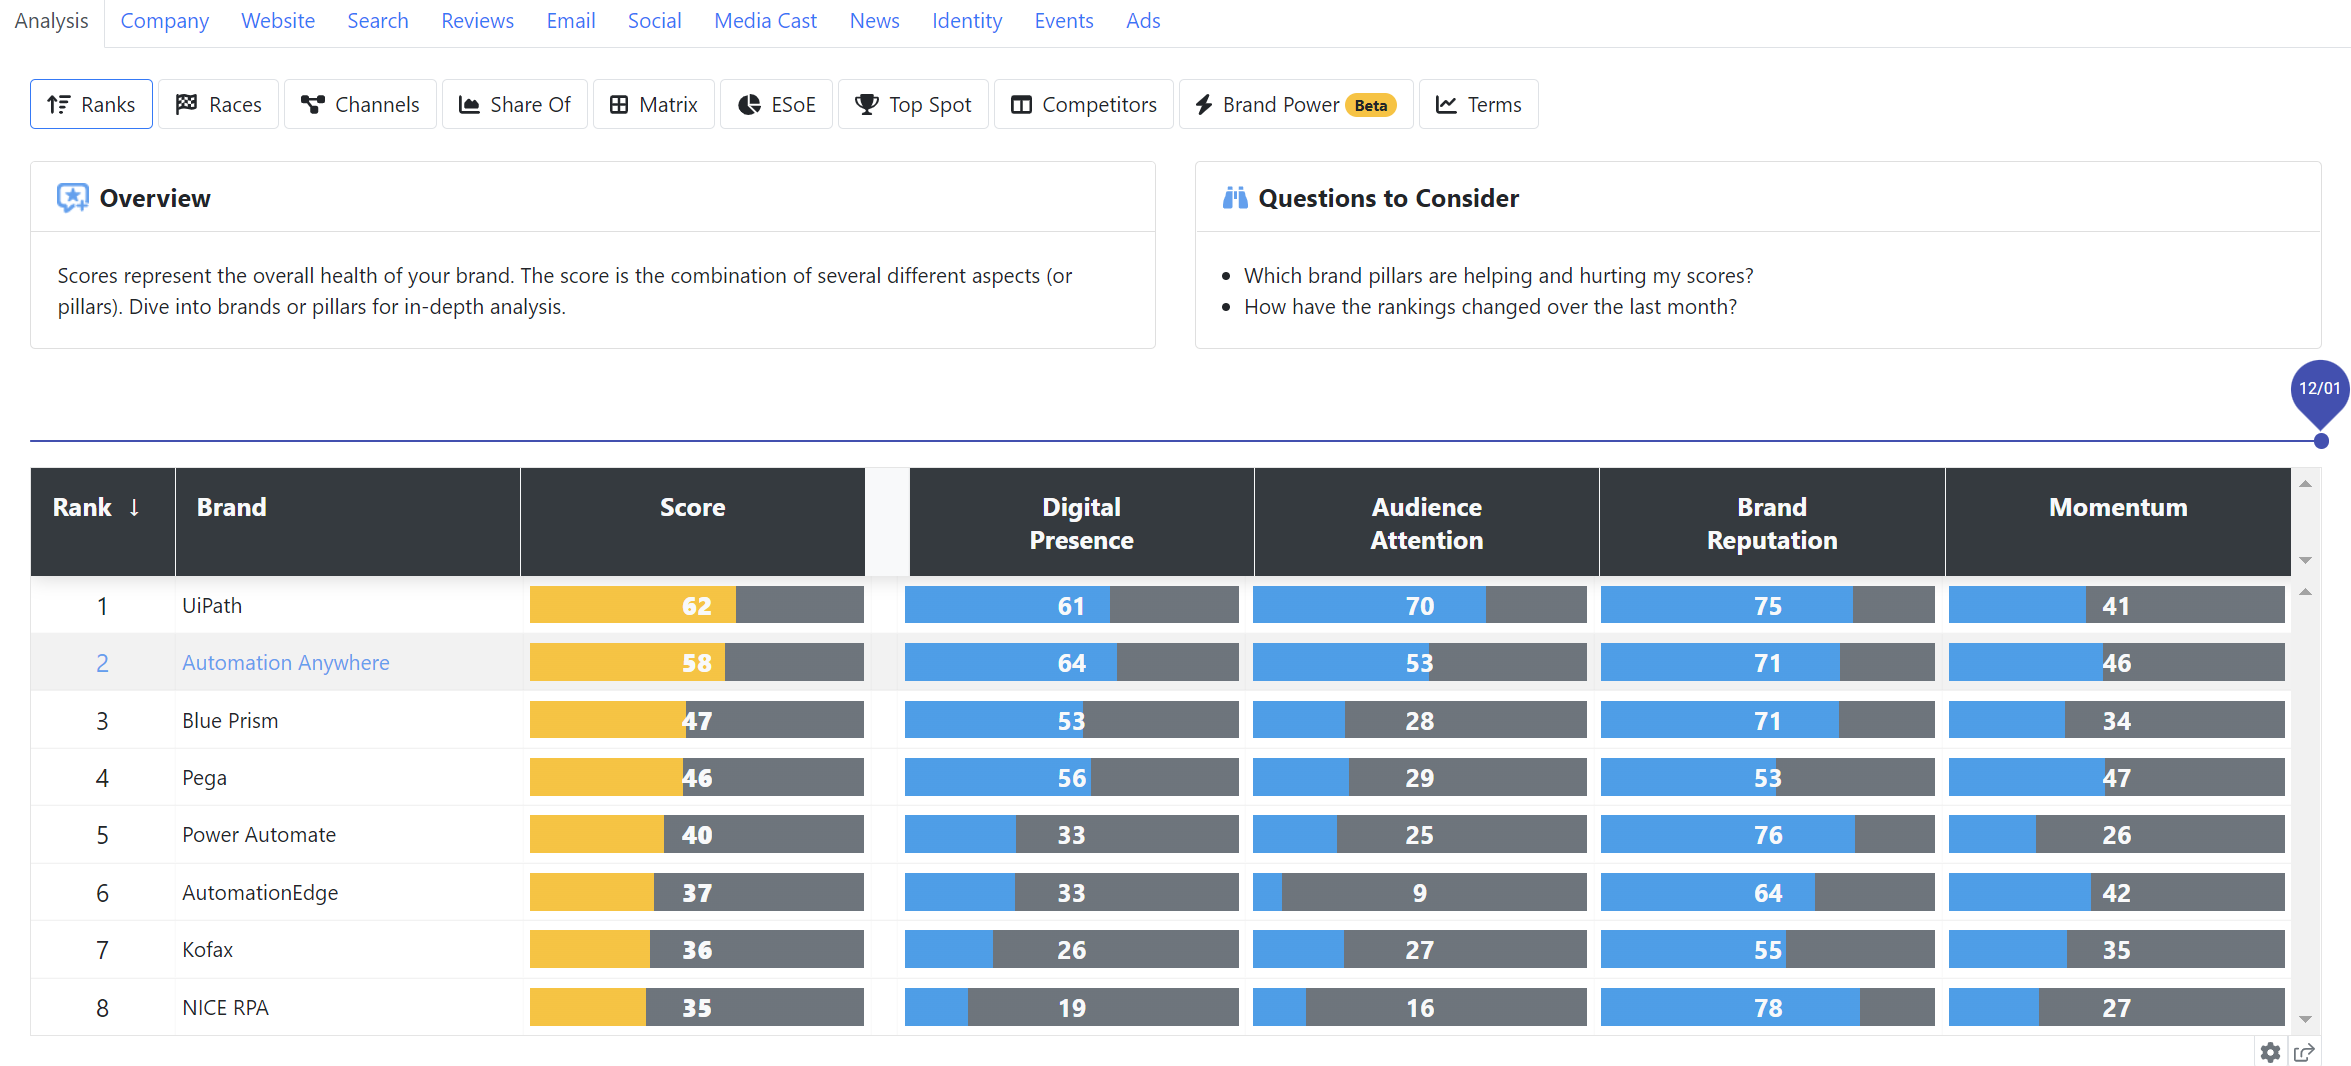Open the Top Spot trophy view
The image size is (2351, 1066).
tap(913, 105)
